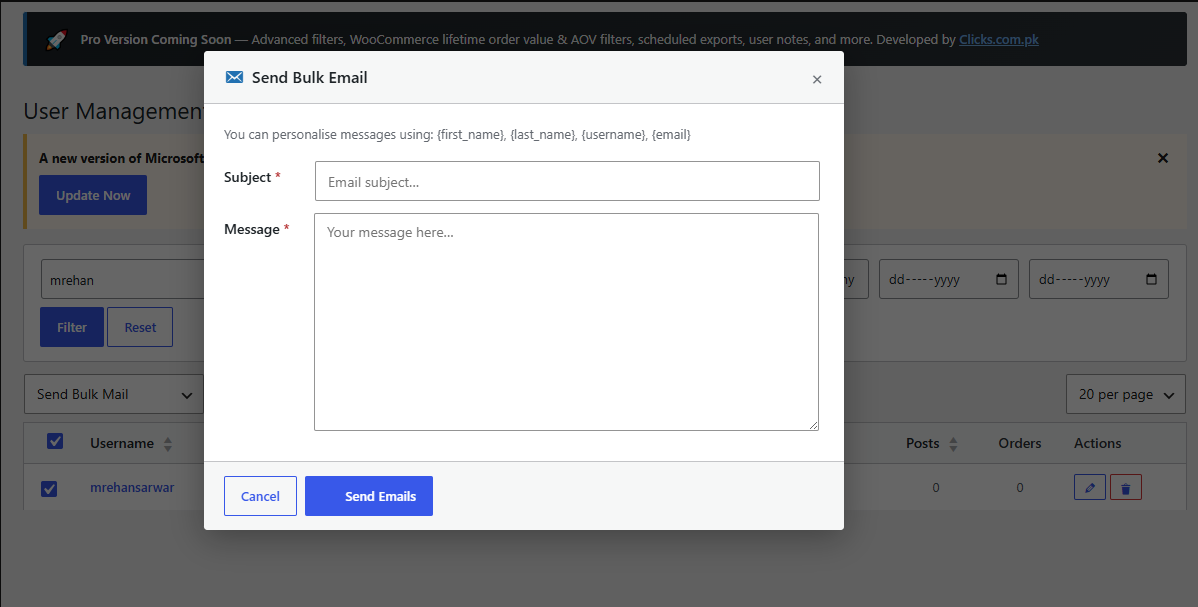This screenshot has height=607, width=1198.
Task: Close the Send Bulk Email dialog
Action: click(817, 80)
